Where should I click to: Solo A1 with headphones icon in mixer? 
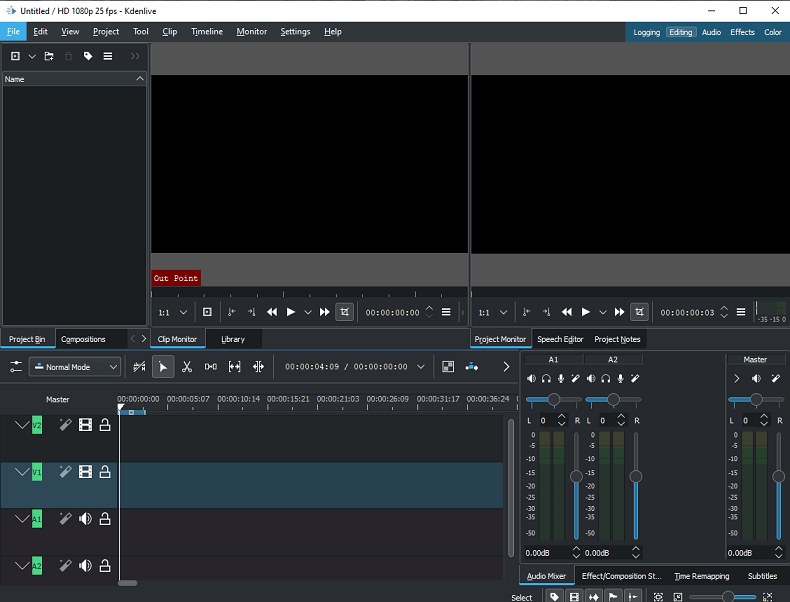[546, 378]
